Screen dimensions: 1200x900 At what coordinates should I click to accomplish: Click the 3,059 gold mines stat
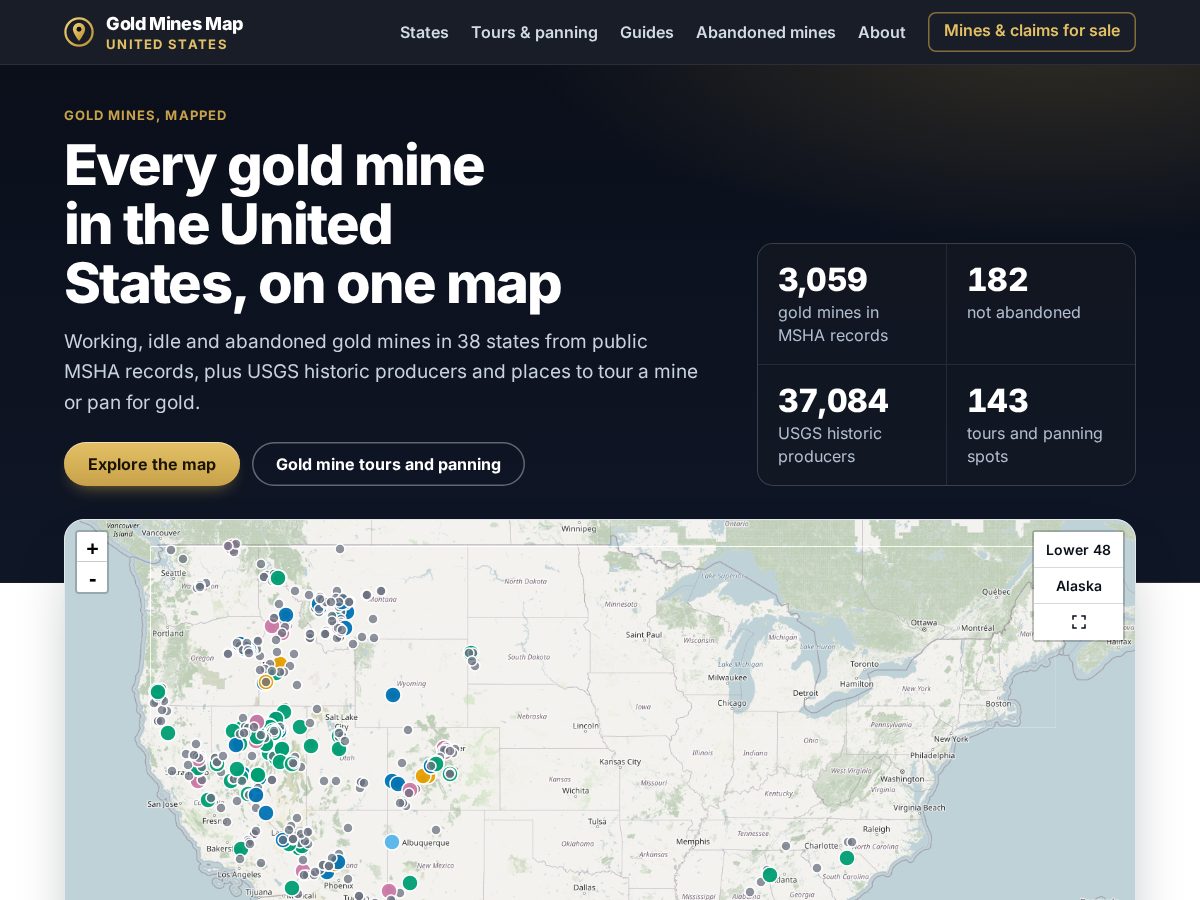852,304
